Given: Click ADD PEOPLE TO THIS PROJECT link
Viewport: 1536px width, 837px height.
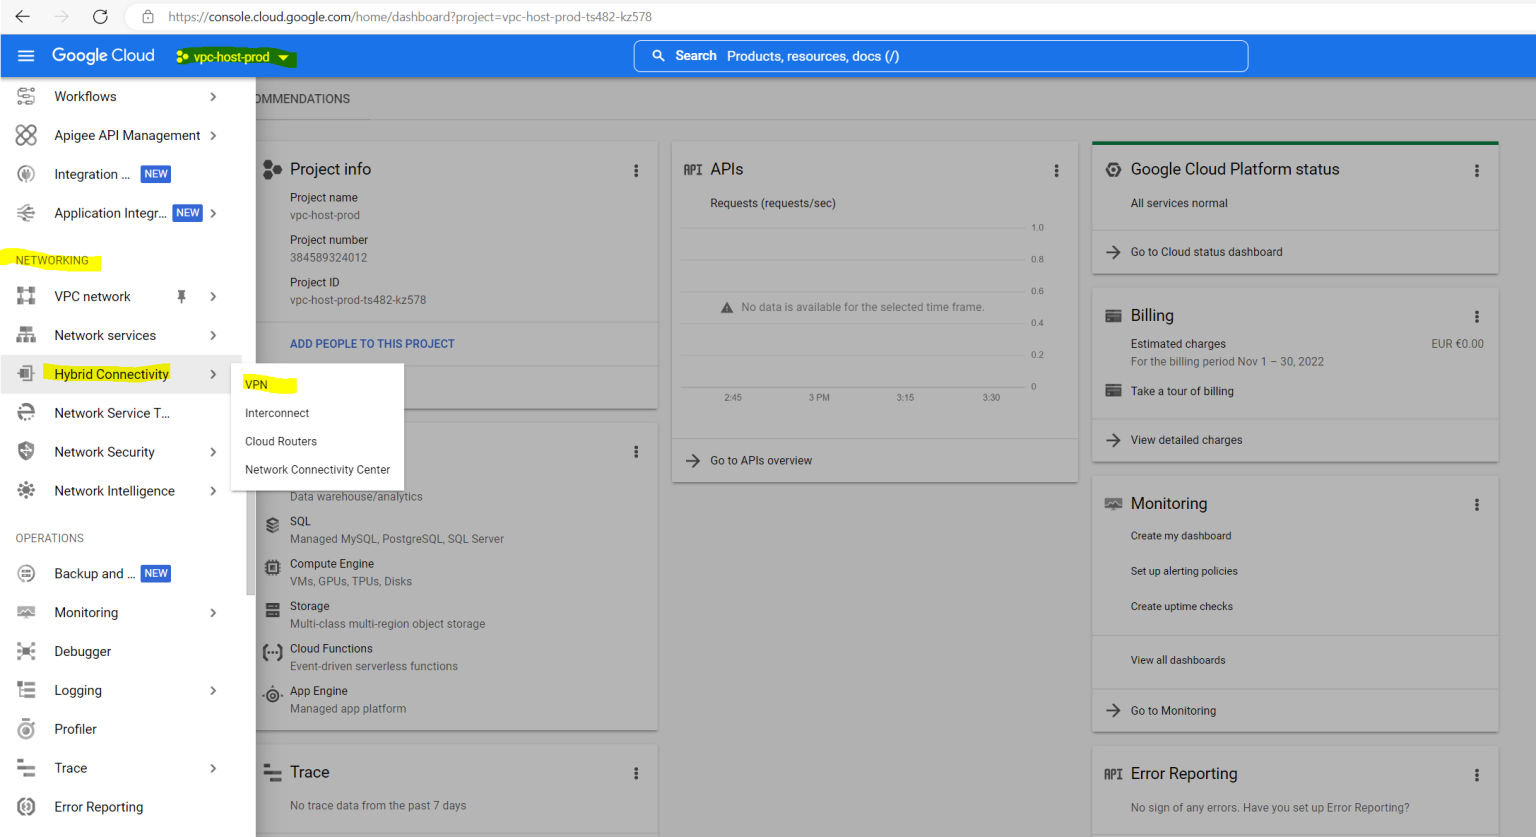Looking at the screenshot, I should click(x=372, y=343).
